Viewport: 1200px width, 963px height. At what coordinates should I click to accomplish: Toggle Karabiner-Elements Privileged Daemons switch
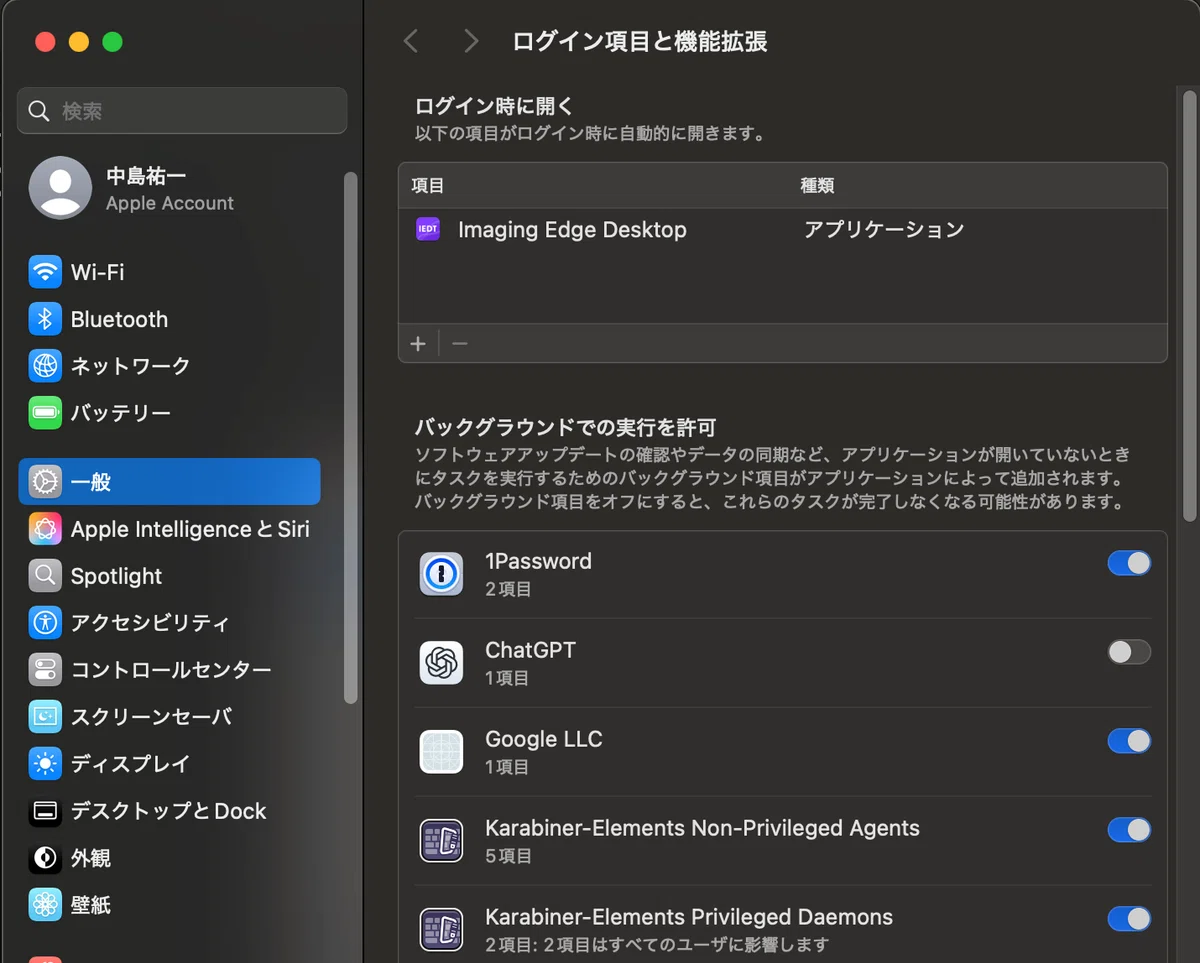(1129, 919)
